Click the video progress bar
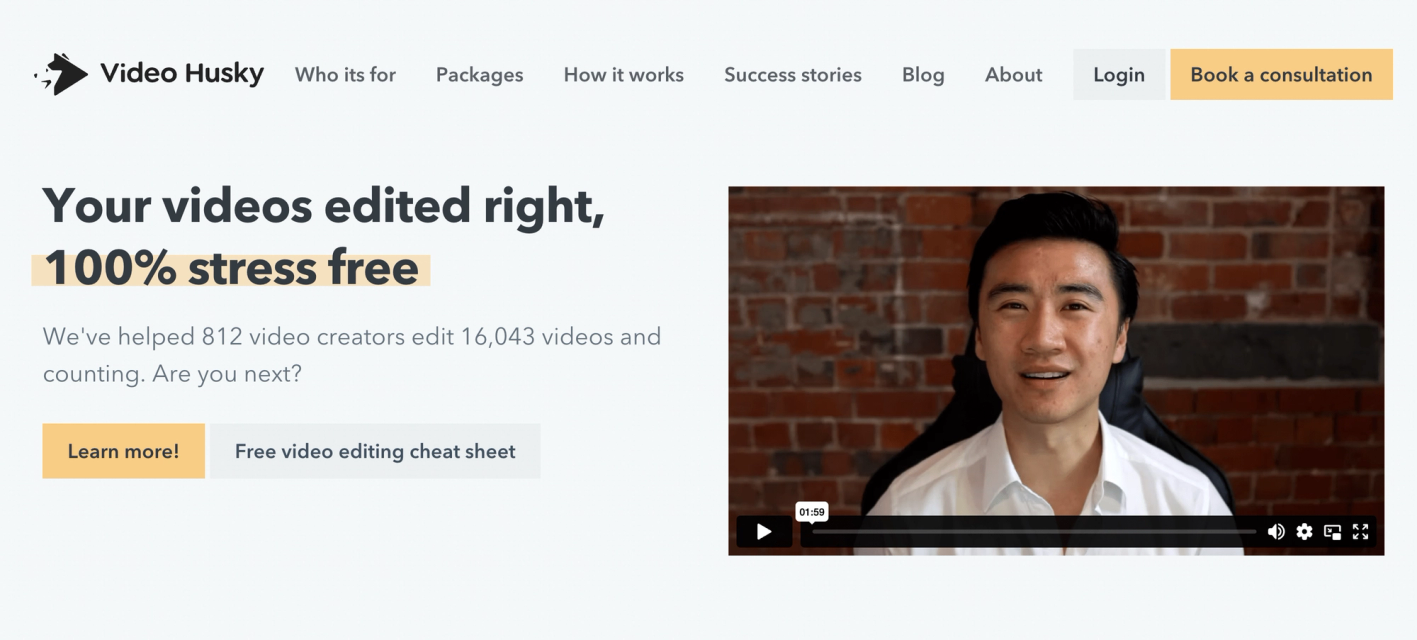Screen dimensions: 1417x640 1034,532
